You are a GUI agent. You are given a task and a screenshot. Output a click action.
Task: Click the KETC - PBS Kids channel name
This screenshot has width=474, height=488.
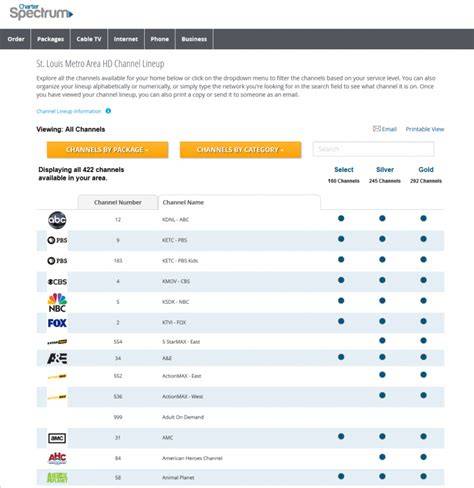[180, 261]
